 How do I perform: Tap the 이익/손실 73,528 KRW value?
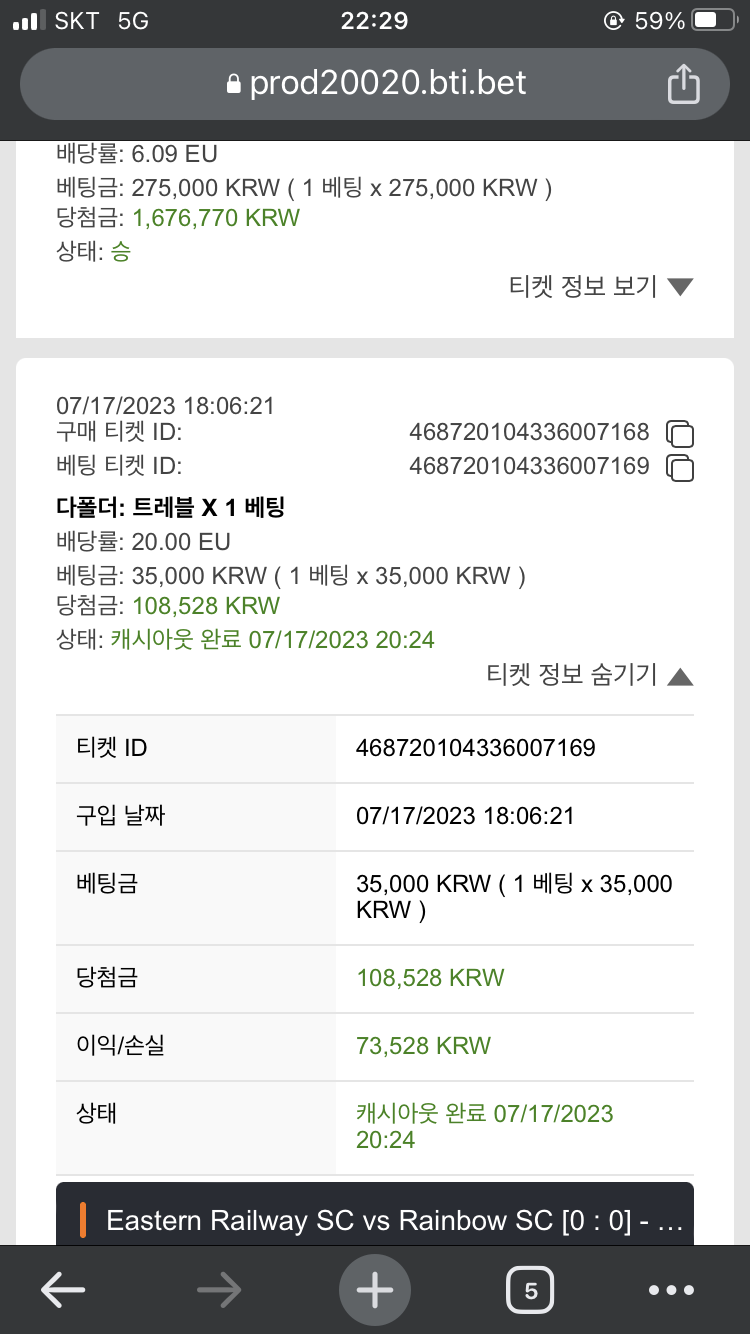pos(423,1046)
